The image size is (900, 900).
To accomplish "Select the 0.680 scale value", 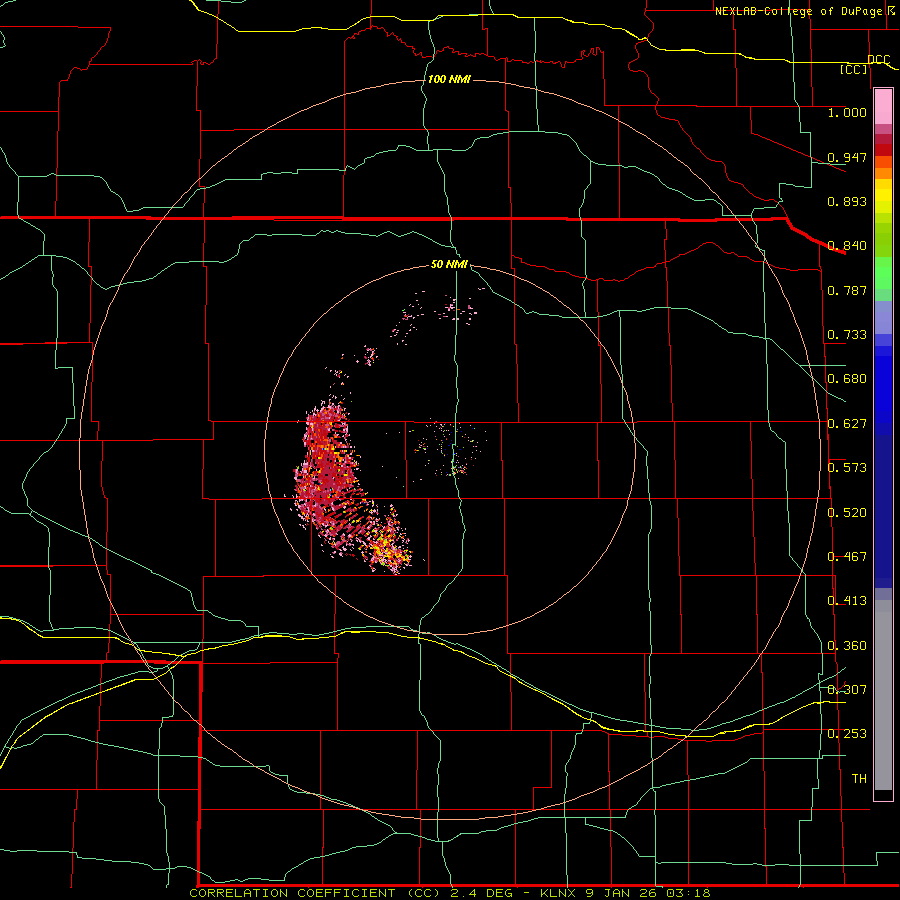I will [x=847, y=379].
